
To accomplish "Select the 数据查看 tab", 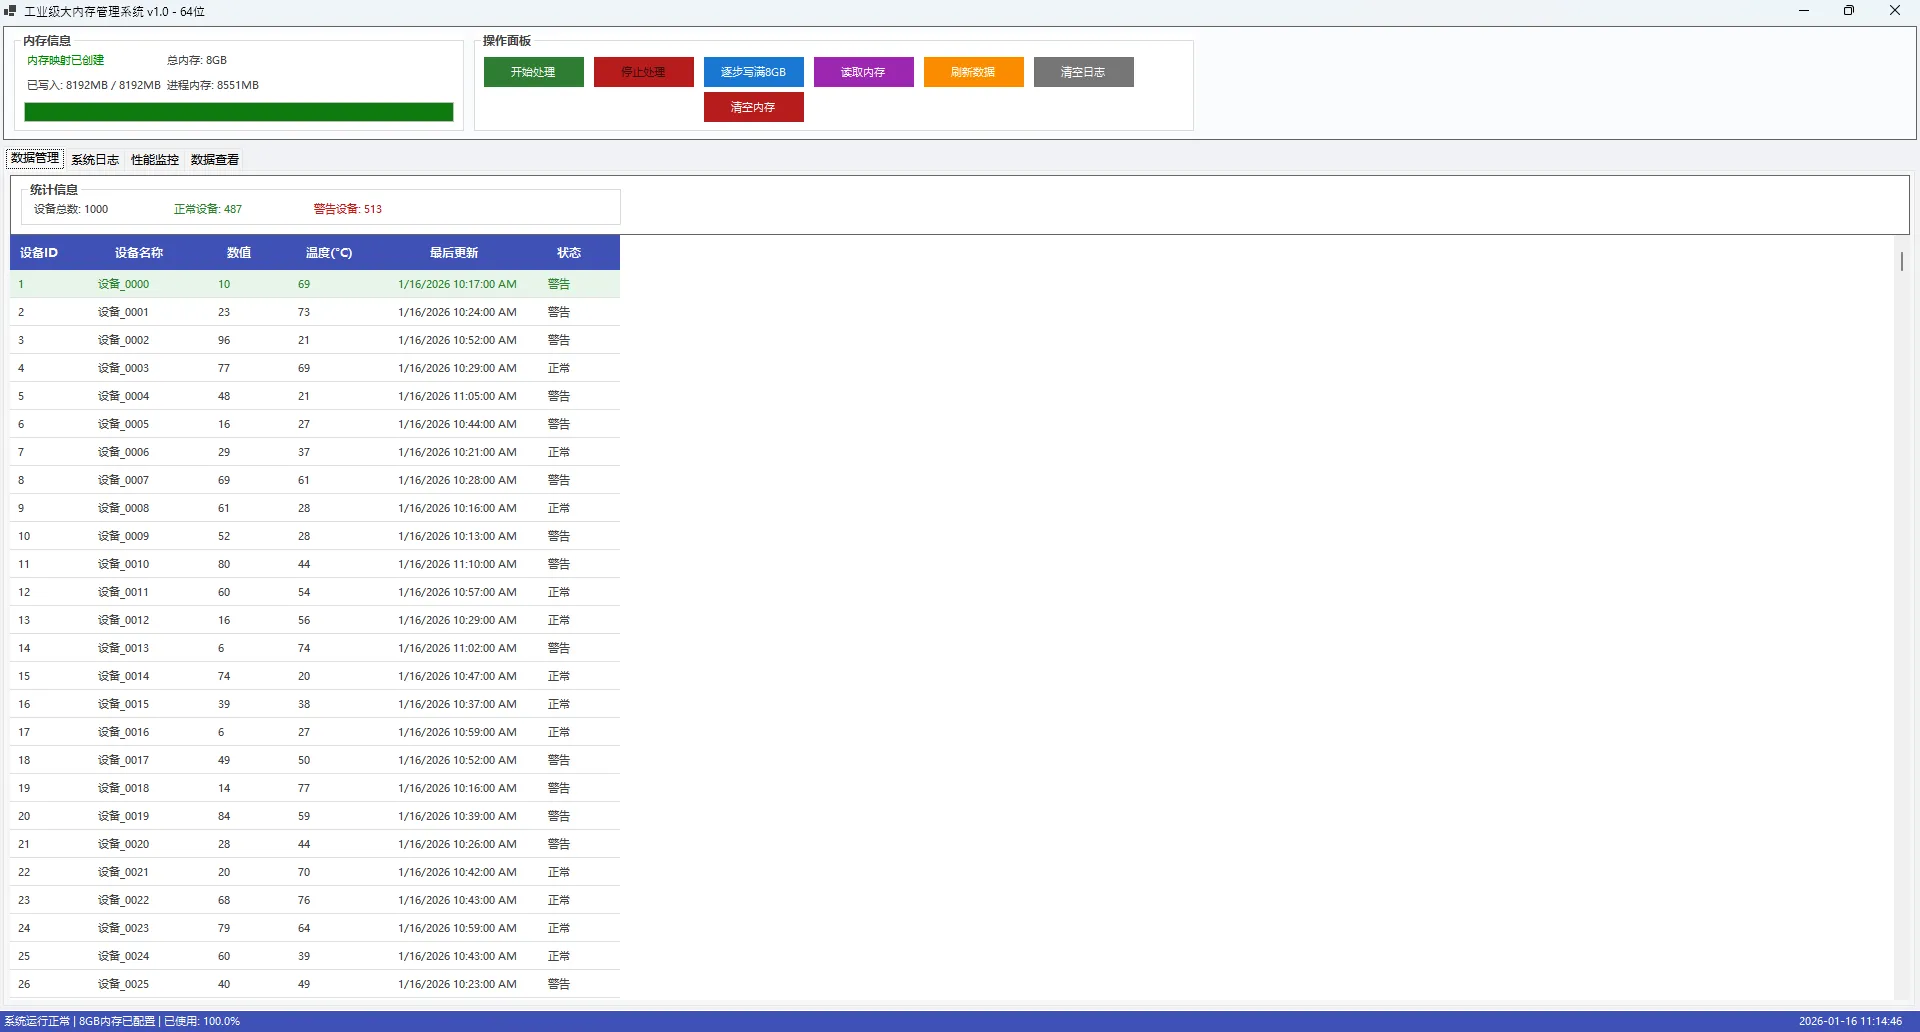I will tap(215, 160).
